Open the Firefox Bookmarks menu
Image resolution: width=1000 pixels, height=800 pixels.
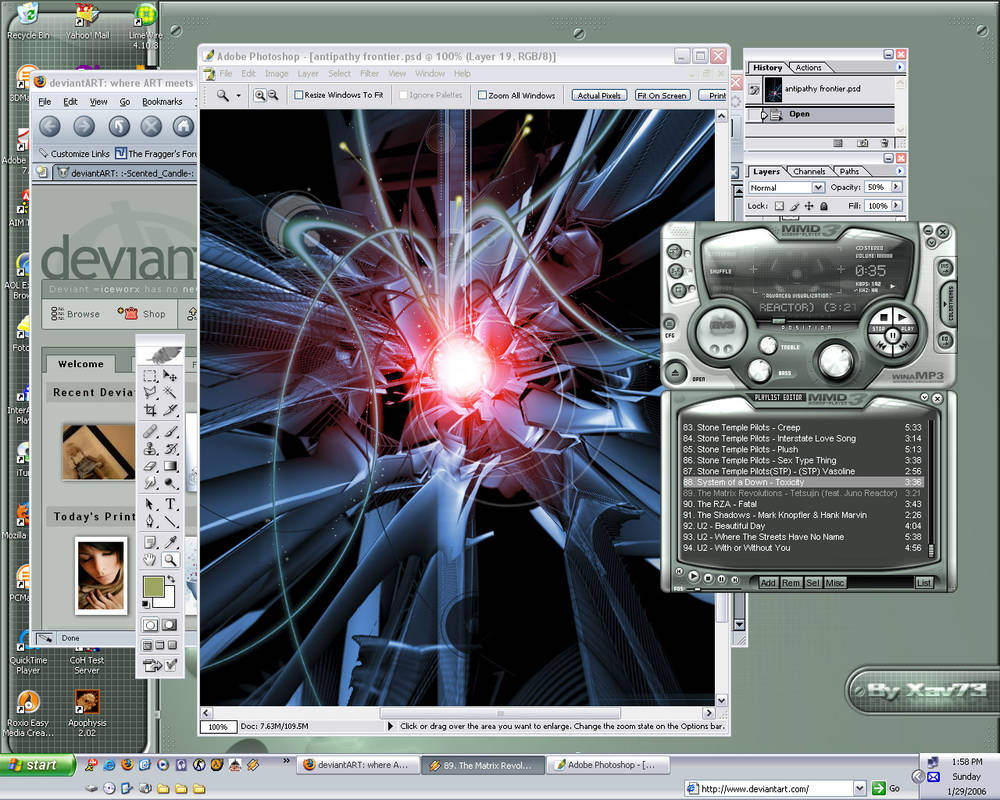162,101
